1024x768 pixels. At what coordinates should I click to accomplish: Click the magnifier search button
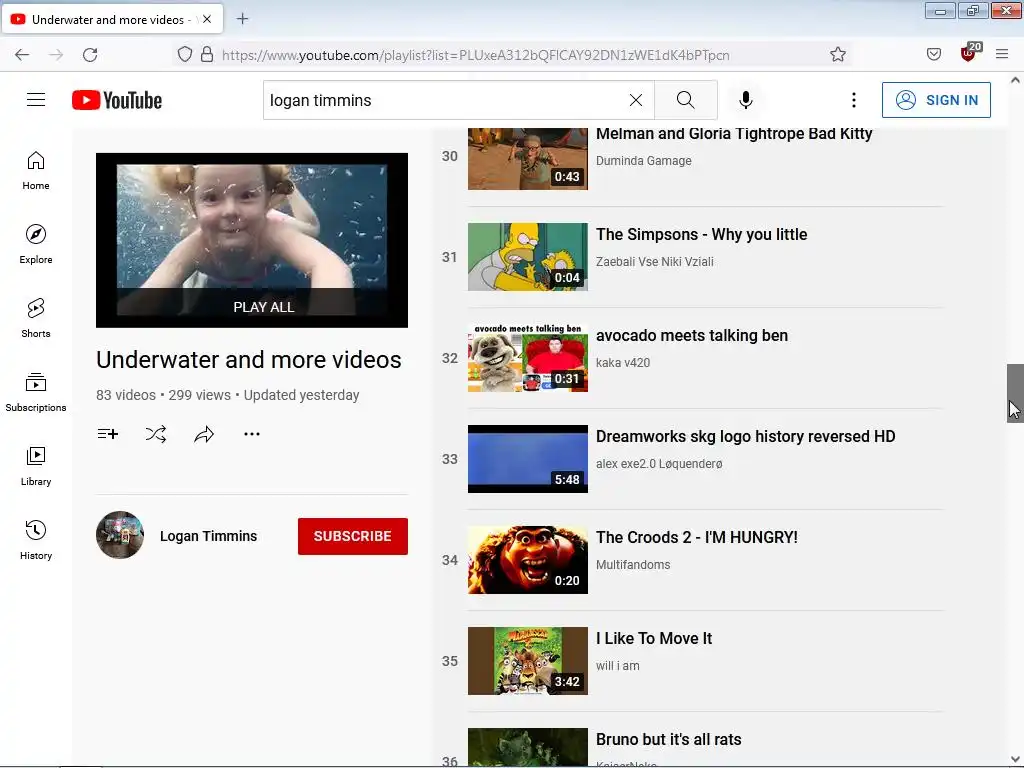686,100
